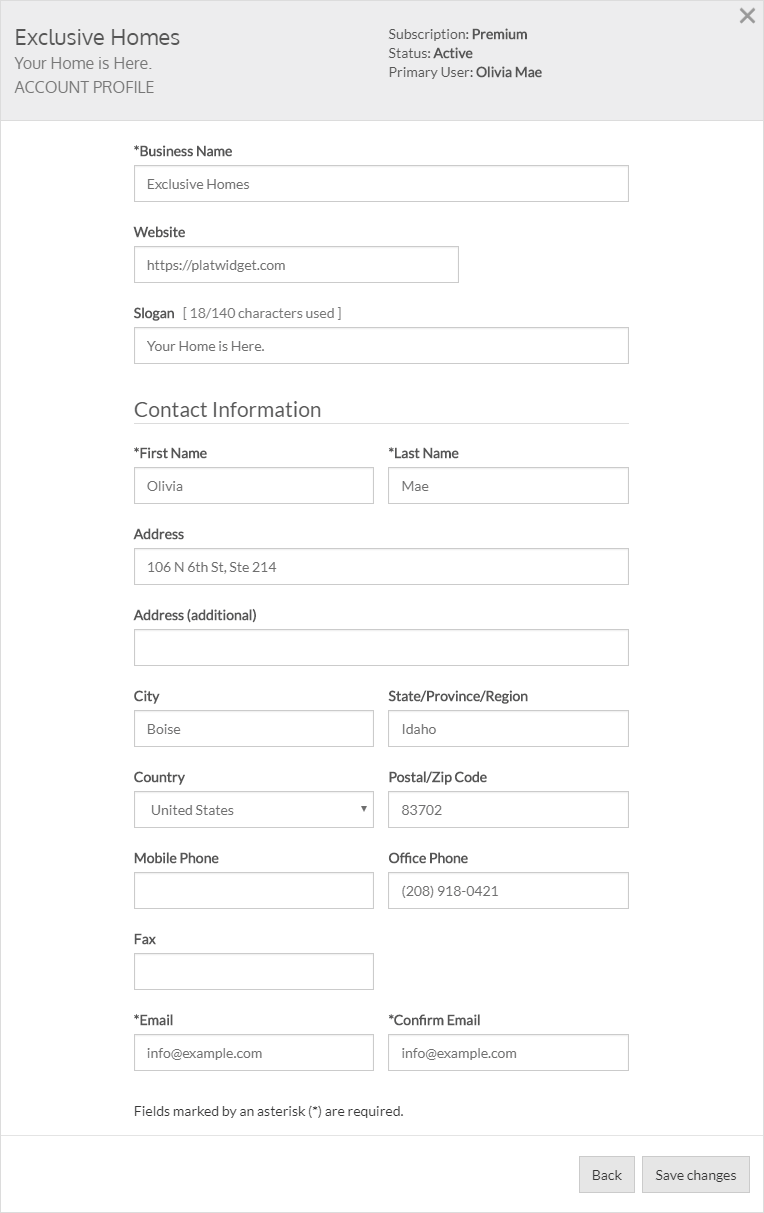Edit the Postal/Zip Code field
This screenshot has height=1213, width=764.
tap(508, 810)
